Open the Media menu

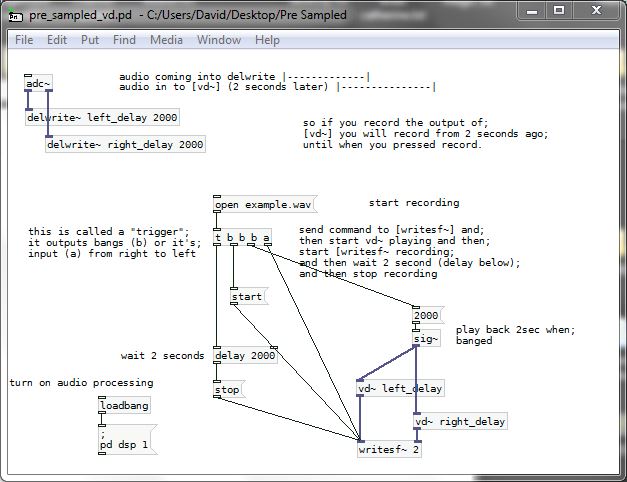click(166, 40)
